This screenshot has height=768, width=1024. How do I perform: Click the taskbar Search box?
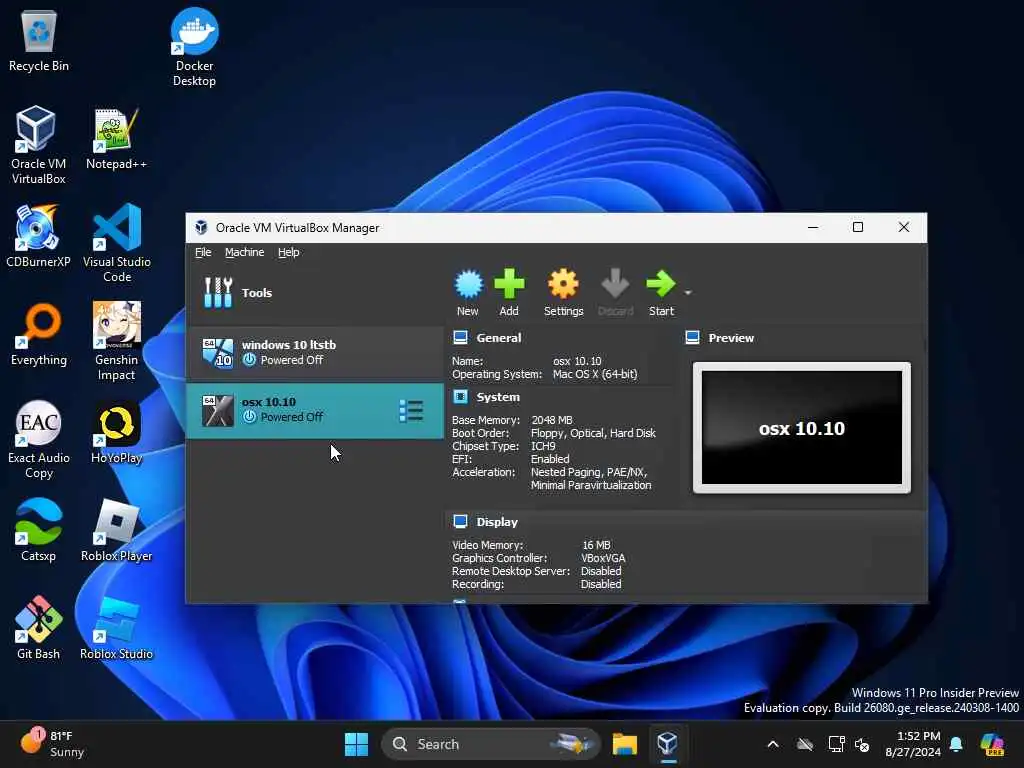pos(490,744)
